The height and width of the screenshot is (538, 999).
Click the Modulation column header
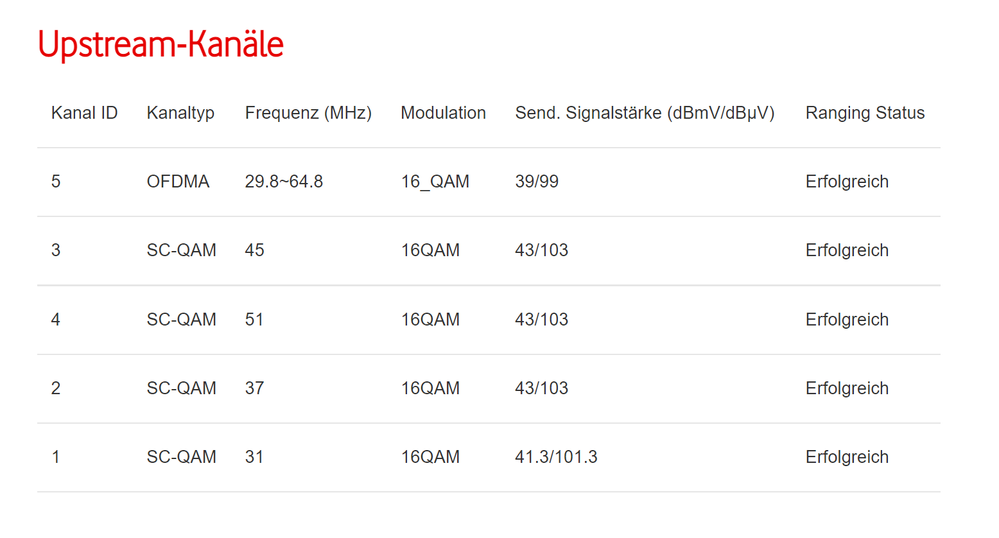(443, 113)
